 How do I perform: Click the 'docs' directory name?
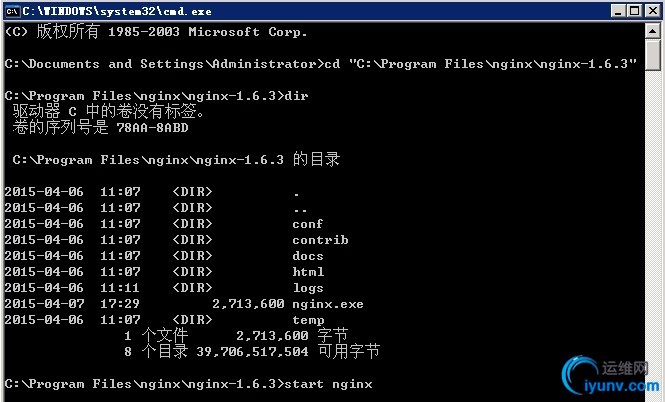click(308, 256)
